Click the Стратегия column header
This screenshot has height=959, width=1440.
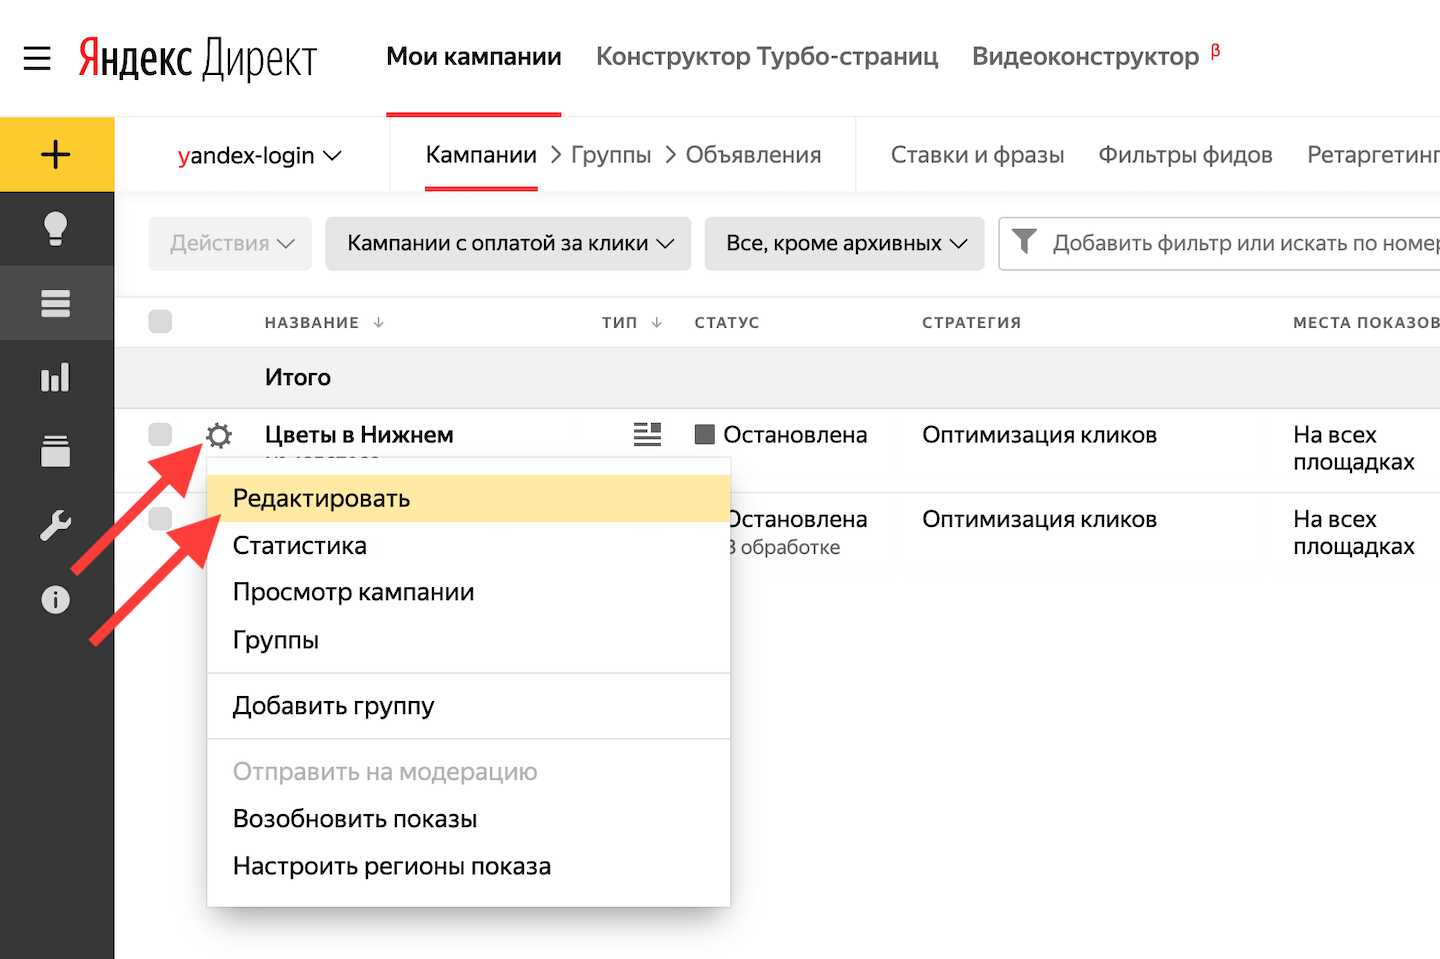(x=972, y=322)
